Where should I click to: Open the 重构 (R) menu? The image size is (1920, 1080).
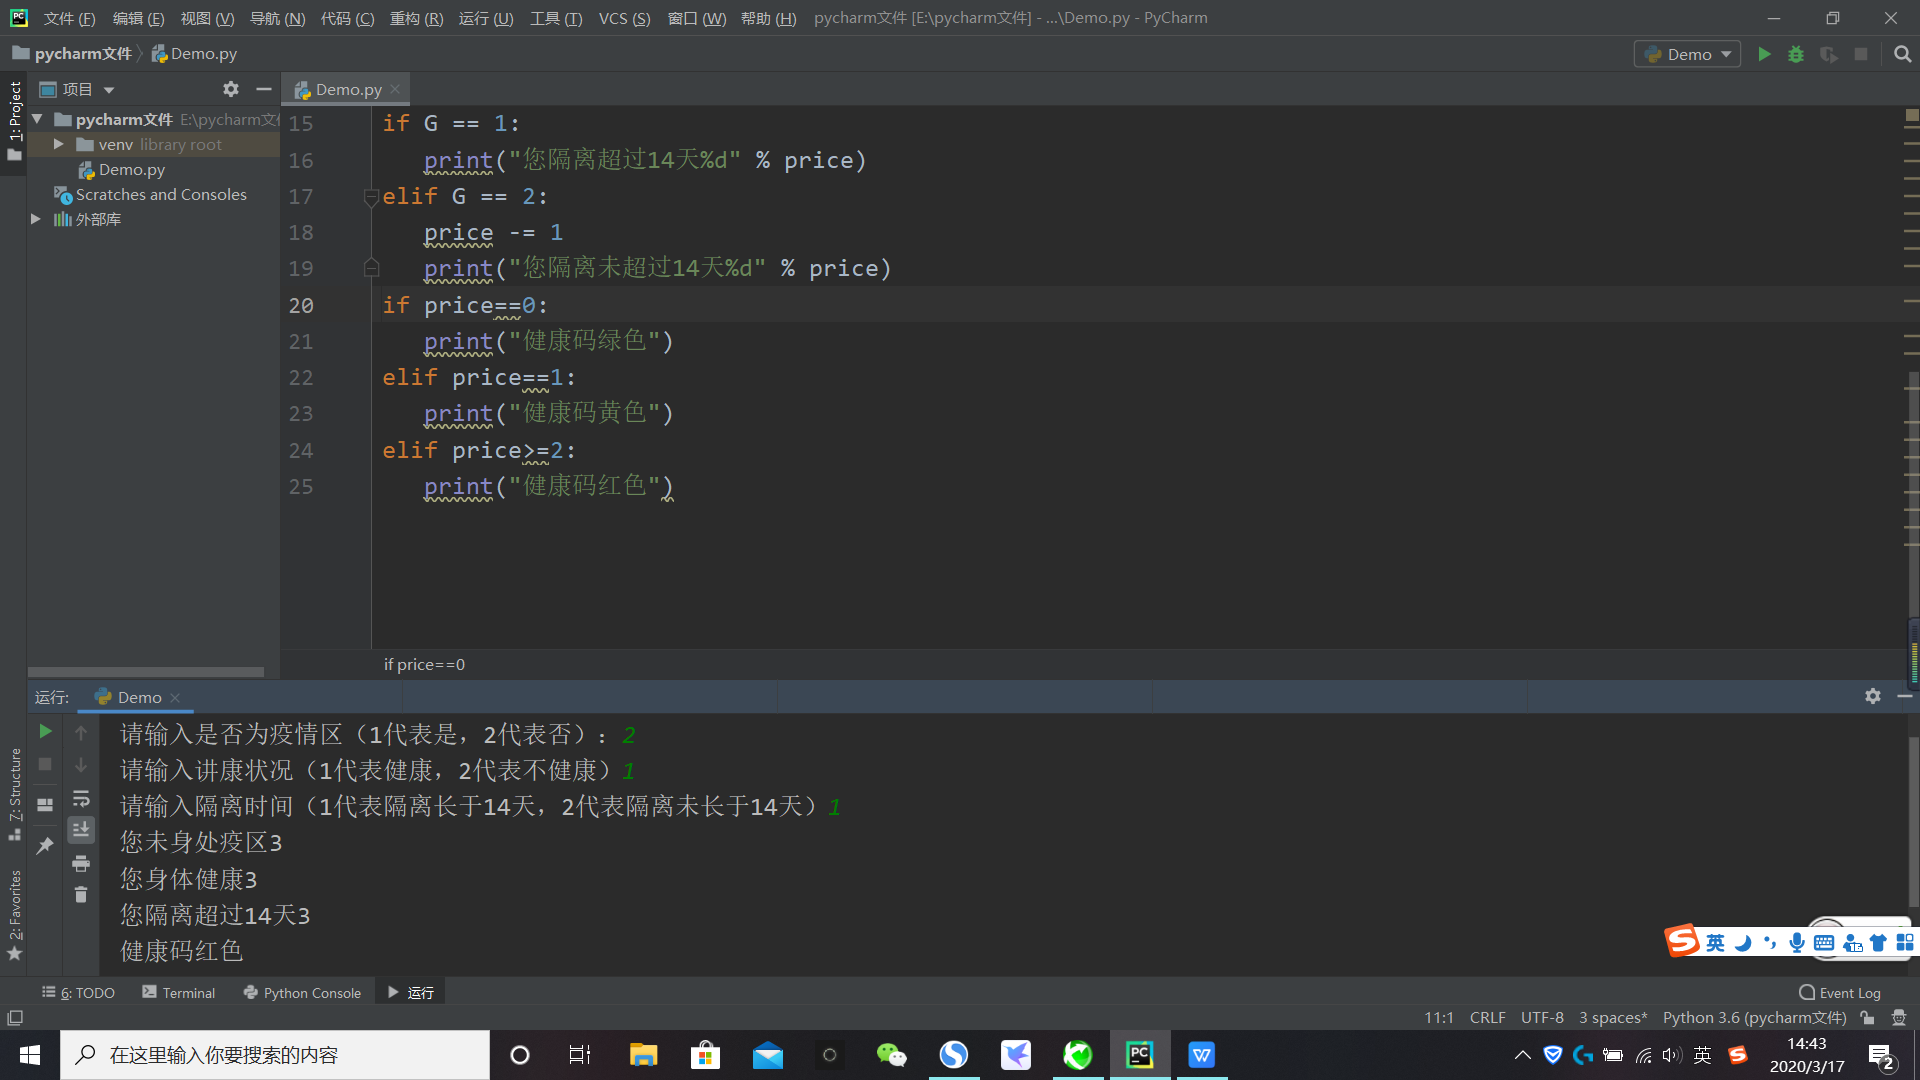tap(416, 18)
